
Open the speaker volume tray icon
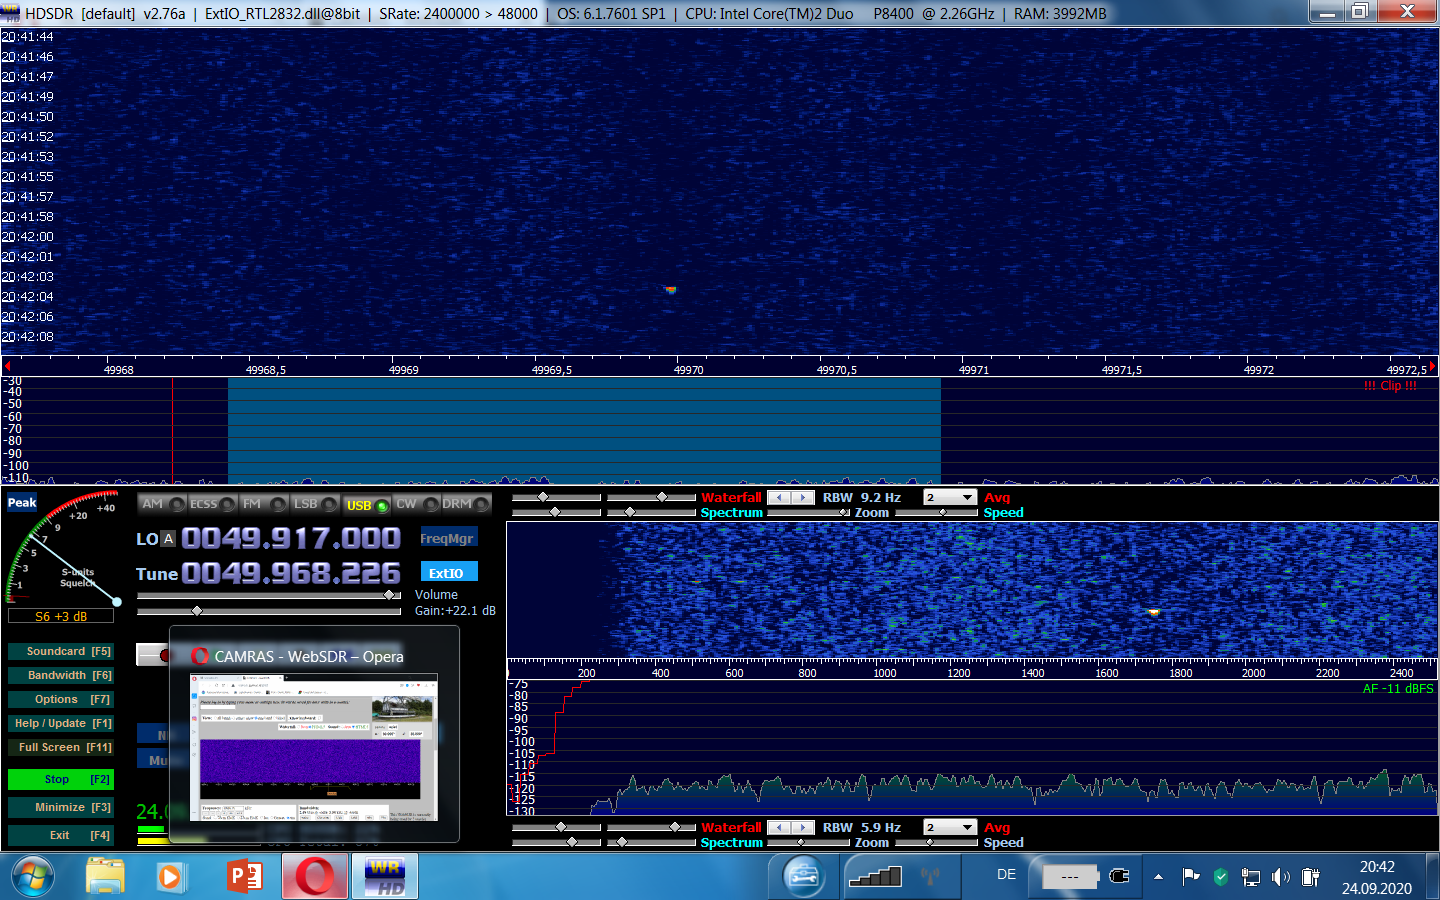[1281, 877]
